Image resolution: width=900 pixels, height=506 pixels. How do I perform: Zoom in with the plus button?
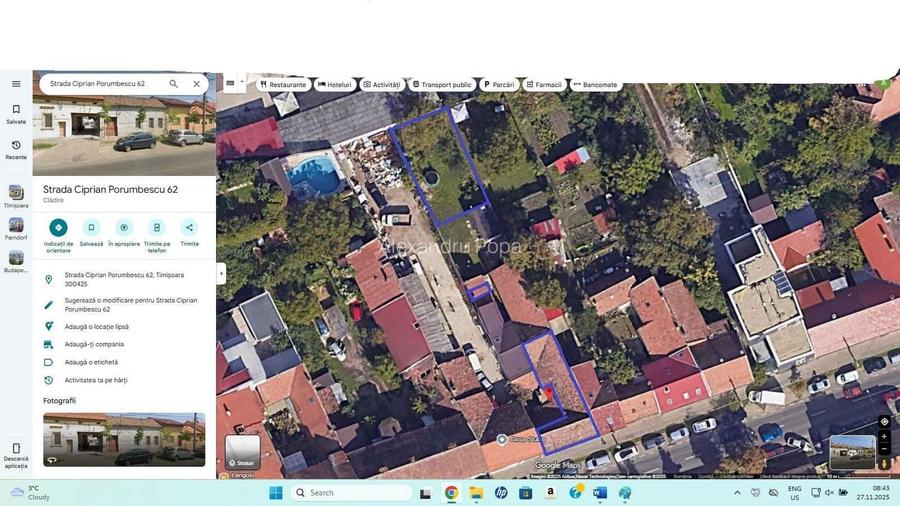pos(884,437)
